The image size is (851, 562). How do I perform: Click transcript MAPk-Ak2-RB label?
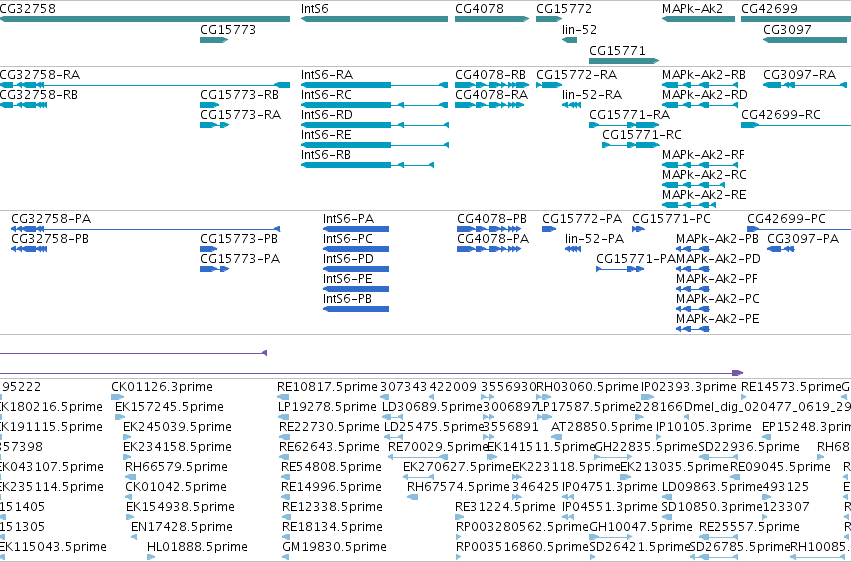pos(704,74)
